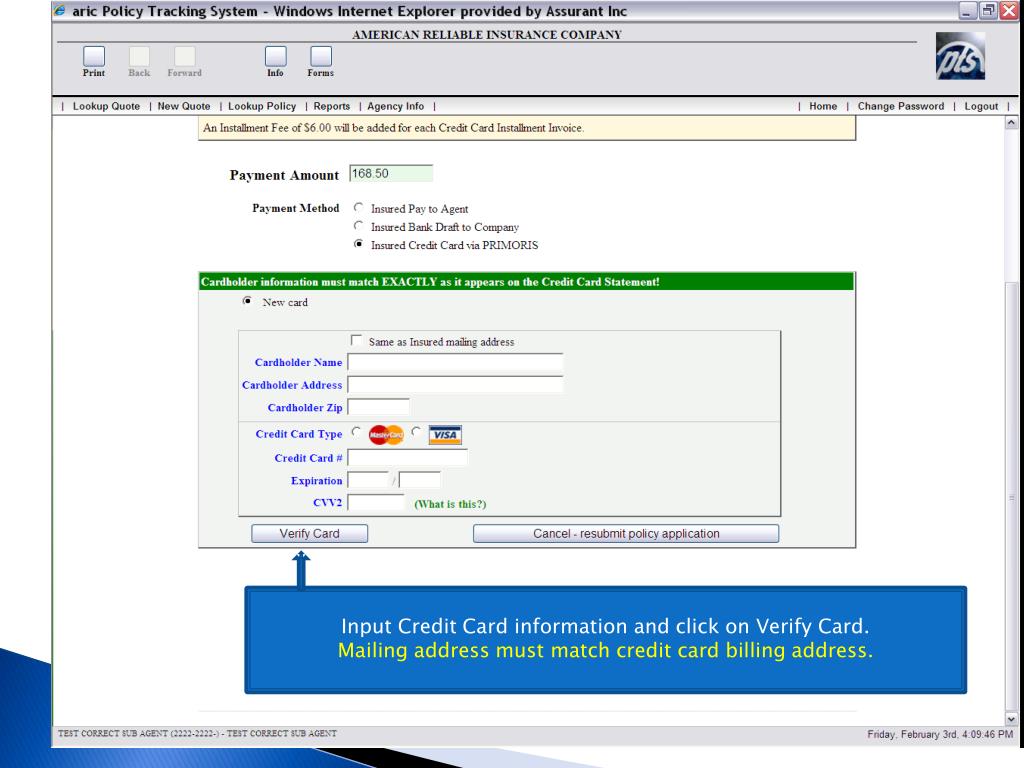Select Insured Pay to Agent option

358,208
